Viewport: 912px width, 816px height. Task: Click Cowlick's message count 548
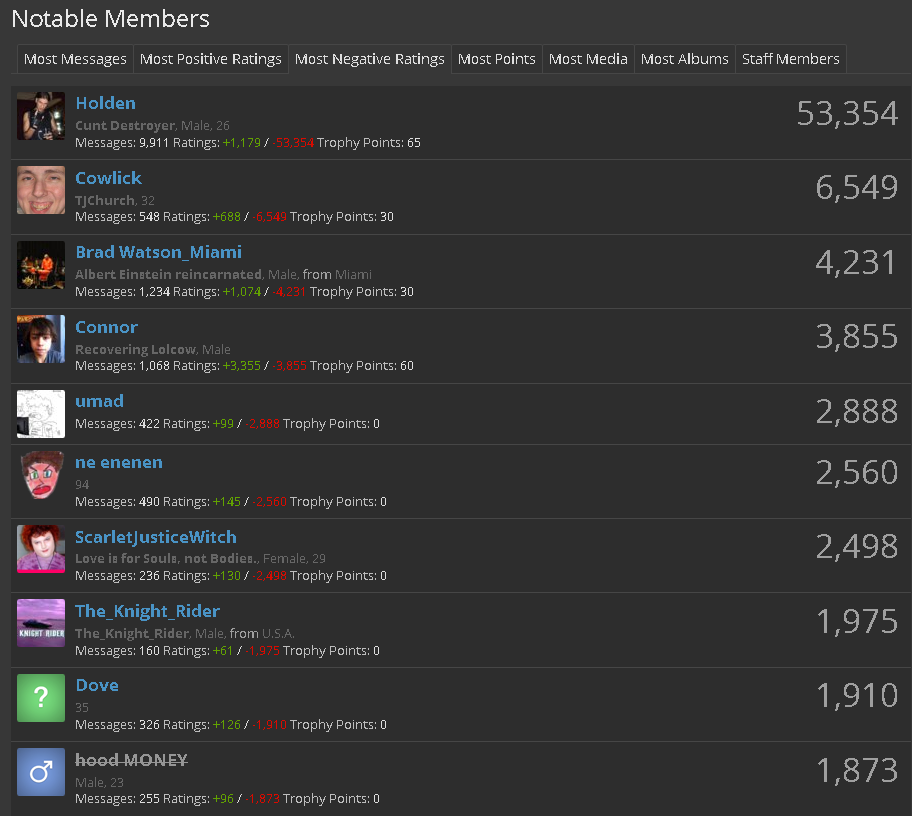[x=149, y=216]
